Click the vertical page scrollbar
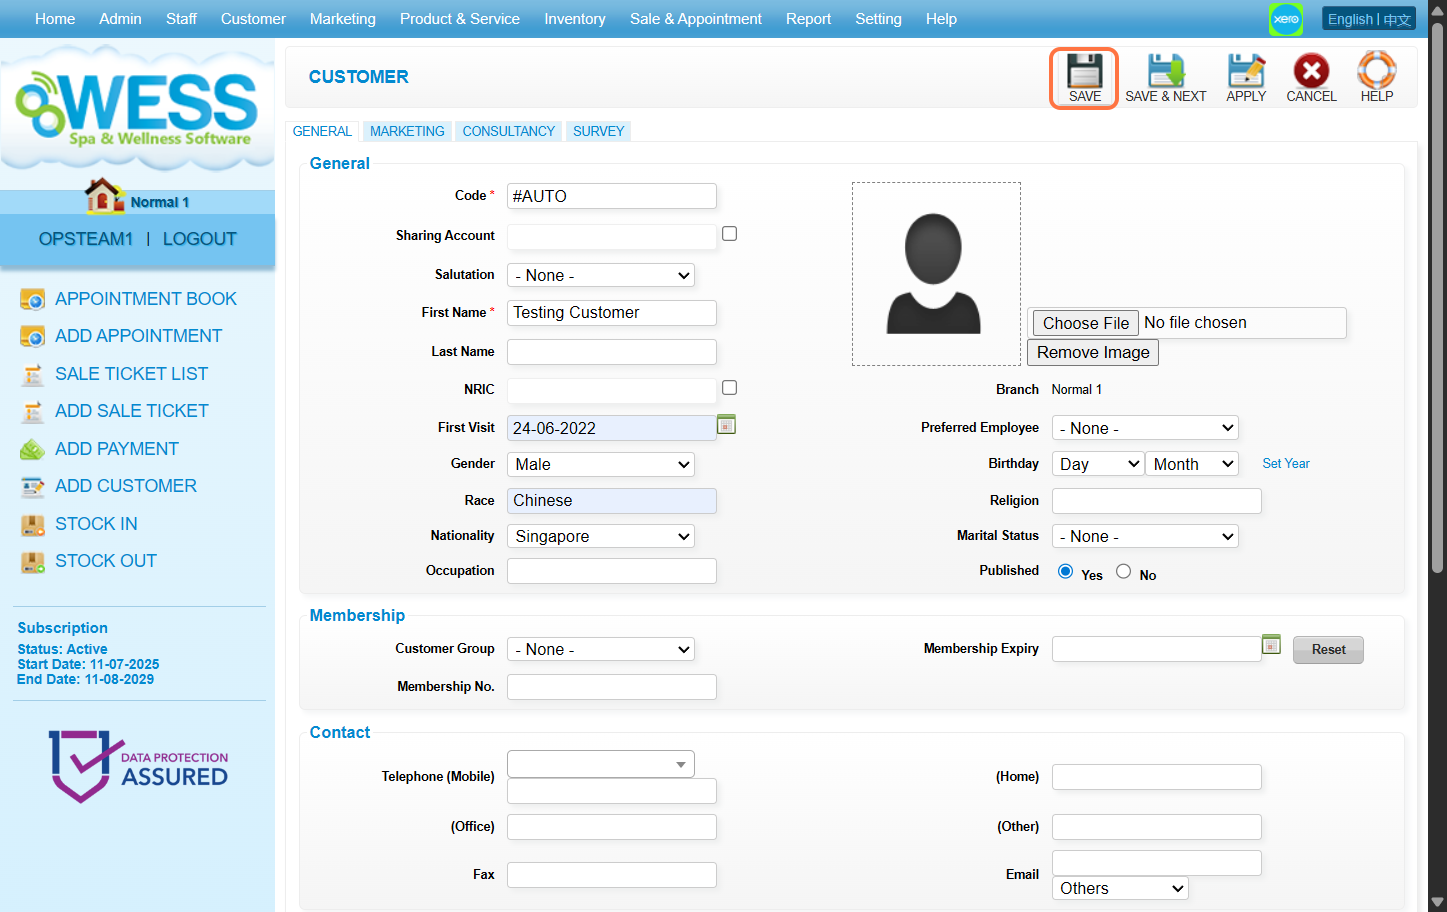Viewport: 1447px width, 912px height. pos(1437,300)
